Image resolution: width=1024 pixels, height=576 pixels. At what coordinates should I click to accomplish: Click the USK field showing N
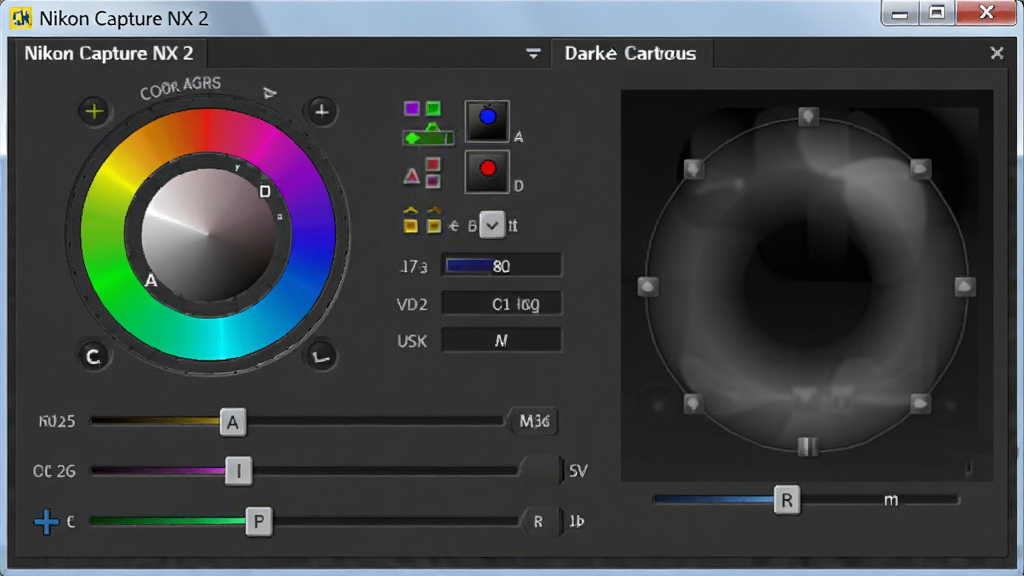502,340
